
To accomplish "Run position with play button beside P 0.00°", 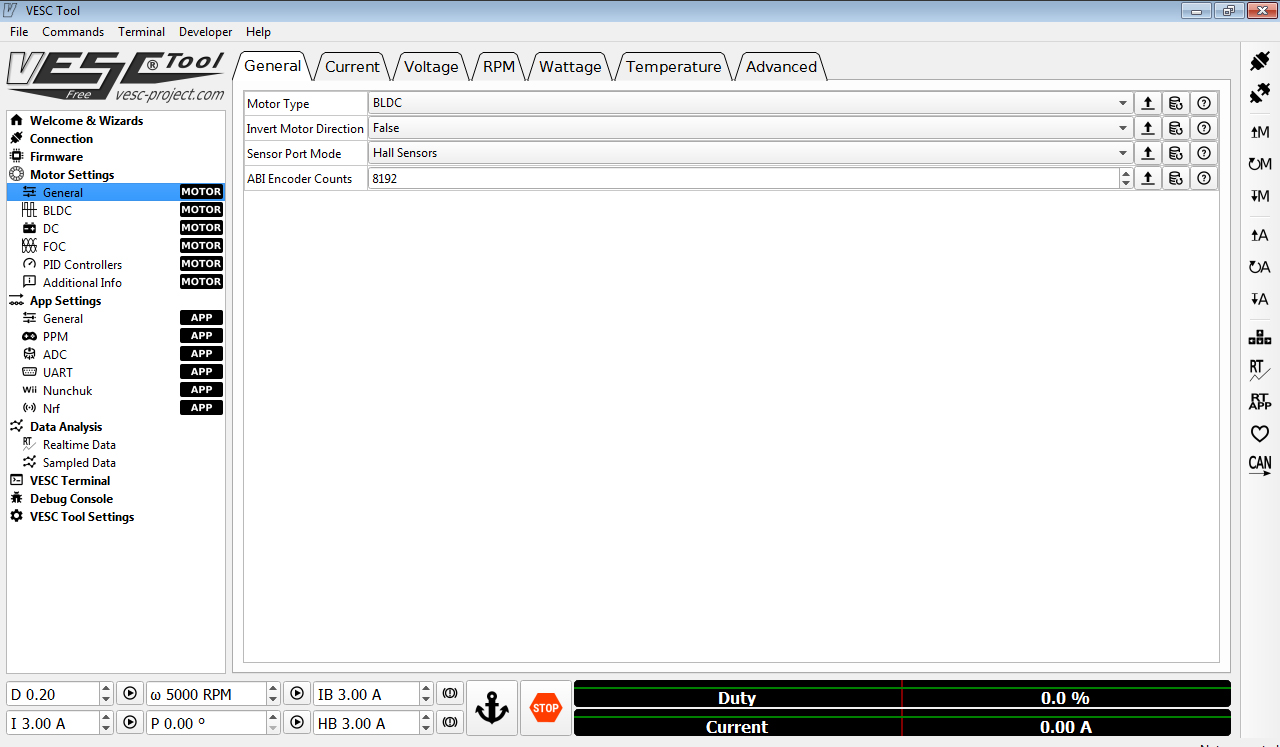I will click(x=297, y=722).
